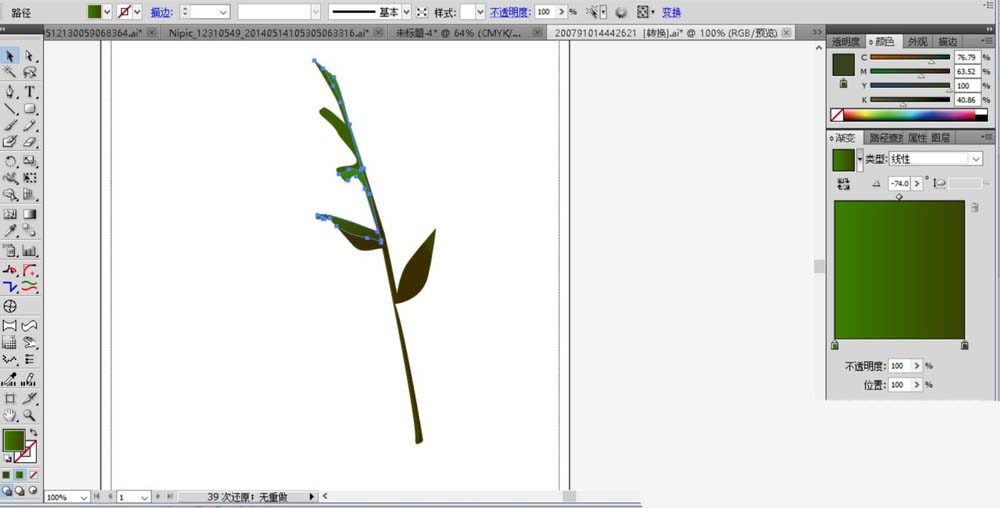This screenshot has width=1000, height=508.
Task: Open stroke color dropdown in control bar
Action: [137, 11]
